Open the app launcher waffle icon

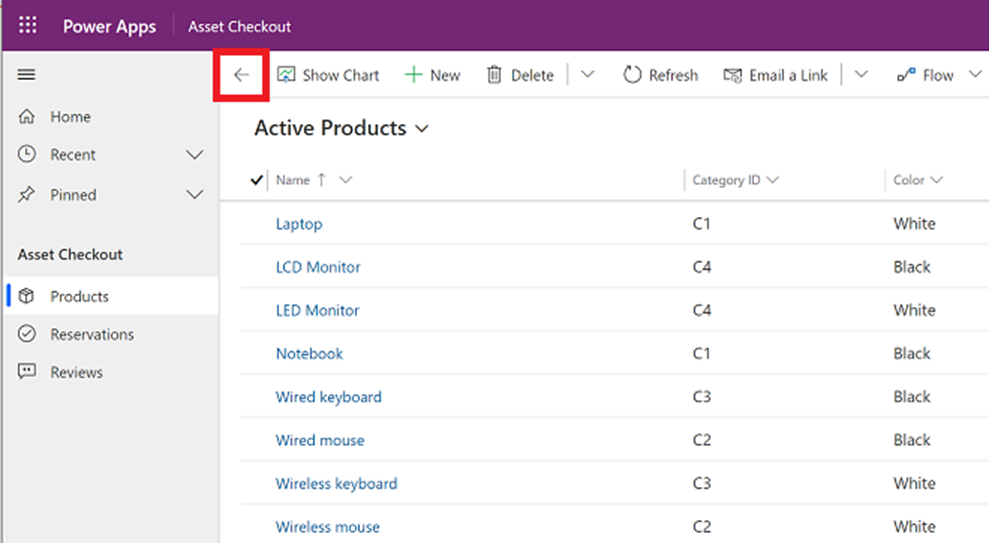(27, 26)
